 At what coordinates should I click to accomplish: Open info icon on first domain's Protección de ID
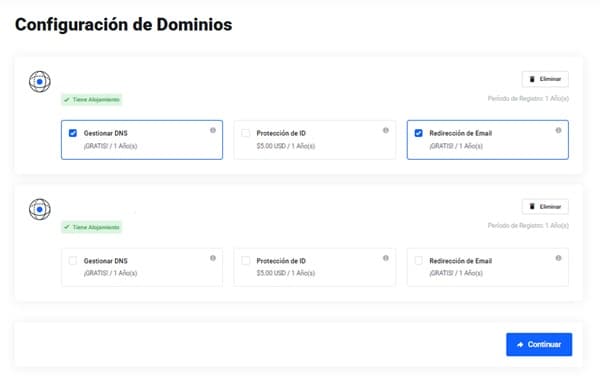386,131
